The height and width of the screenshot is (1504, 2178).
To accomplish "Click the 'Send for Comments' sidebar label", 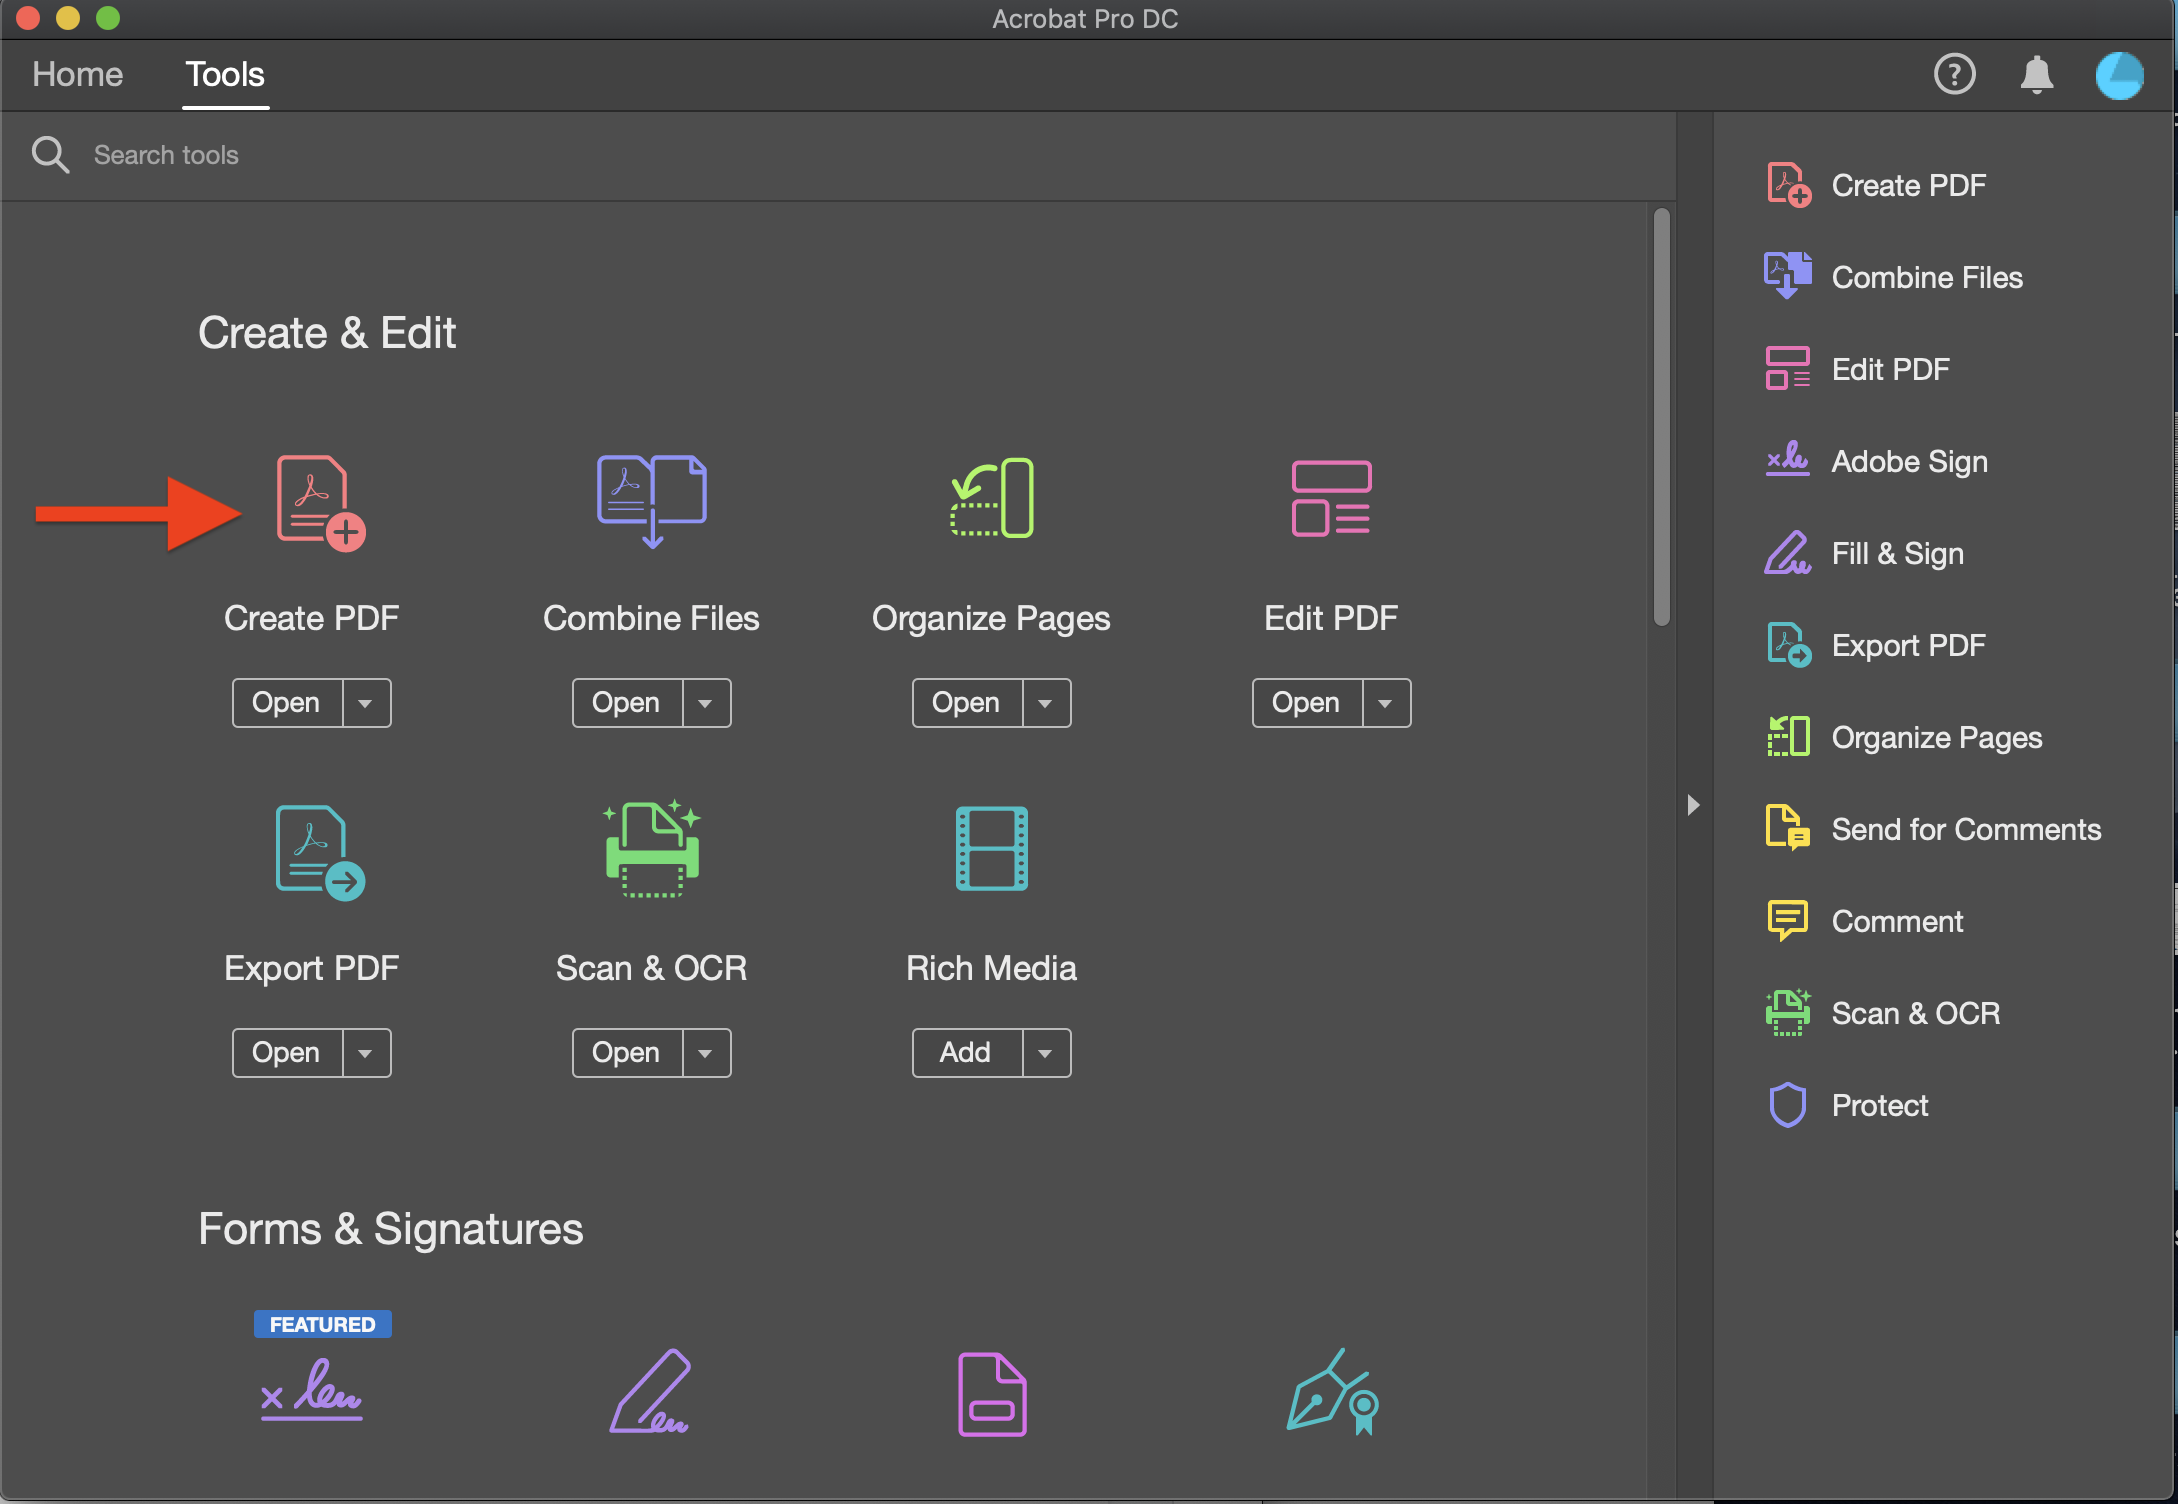I will [x=1966, y=829].
